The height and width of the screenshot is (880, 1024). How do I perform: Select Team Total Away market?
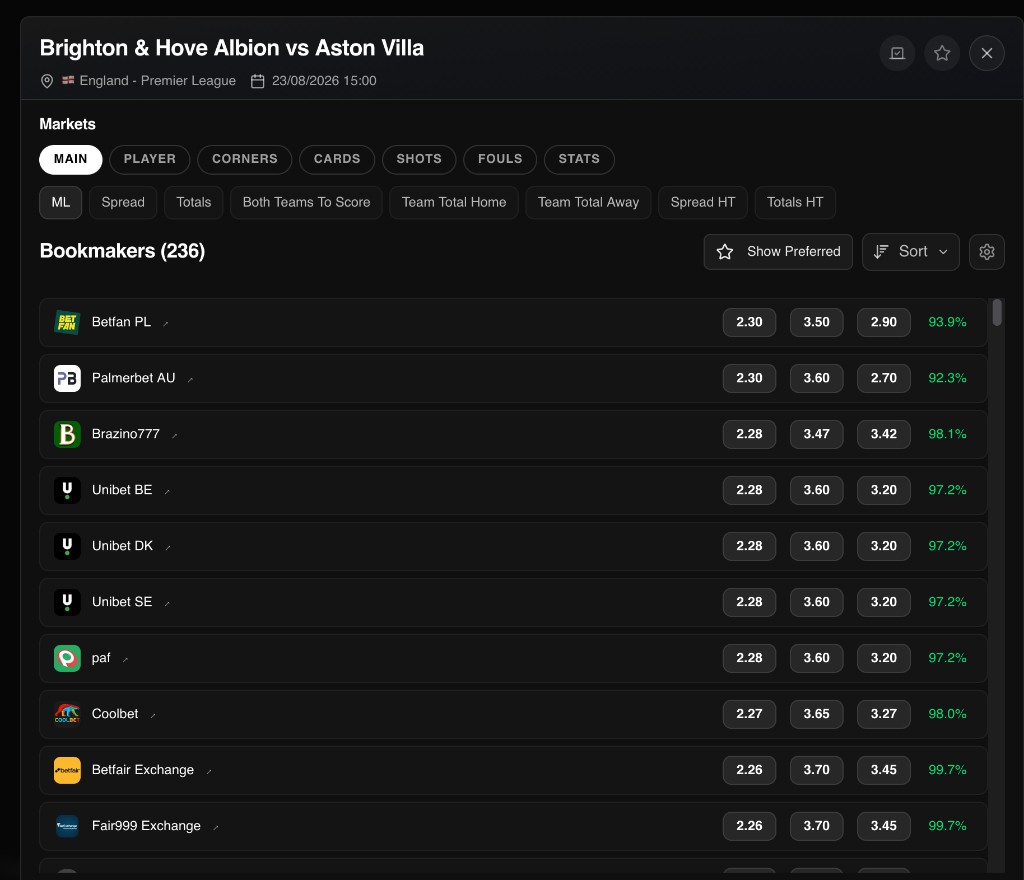coord(588,202)
